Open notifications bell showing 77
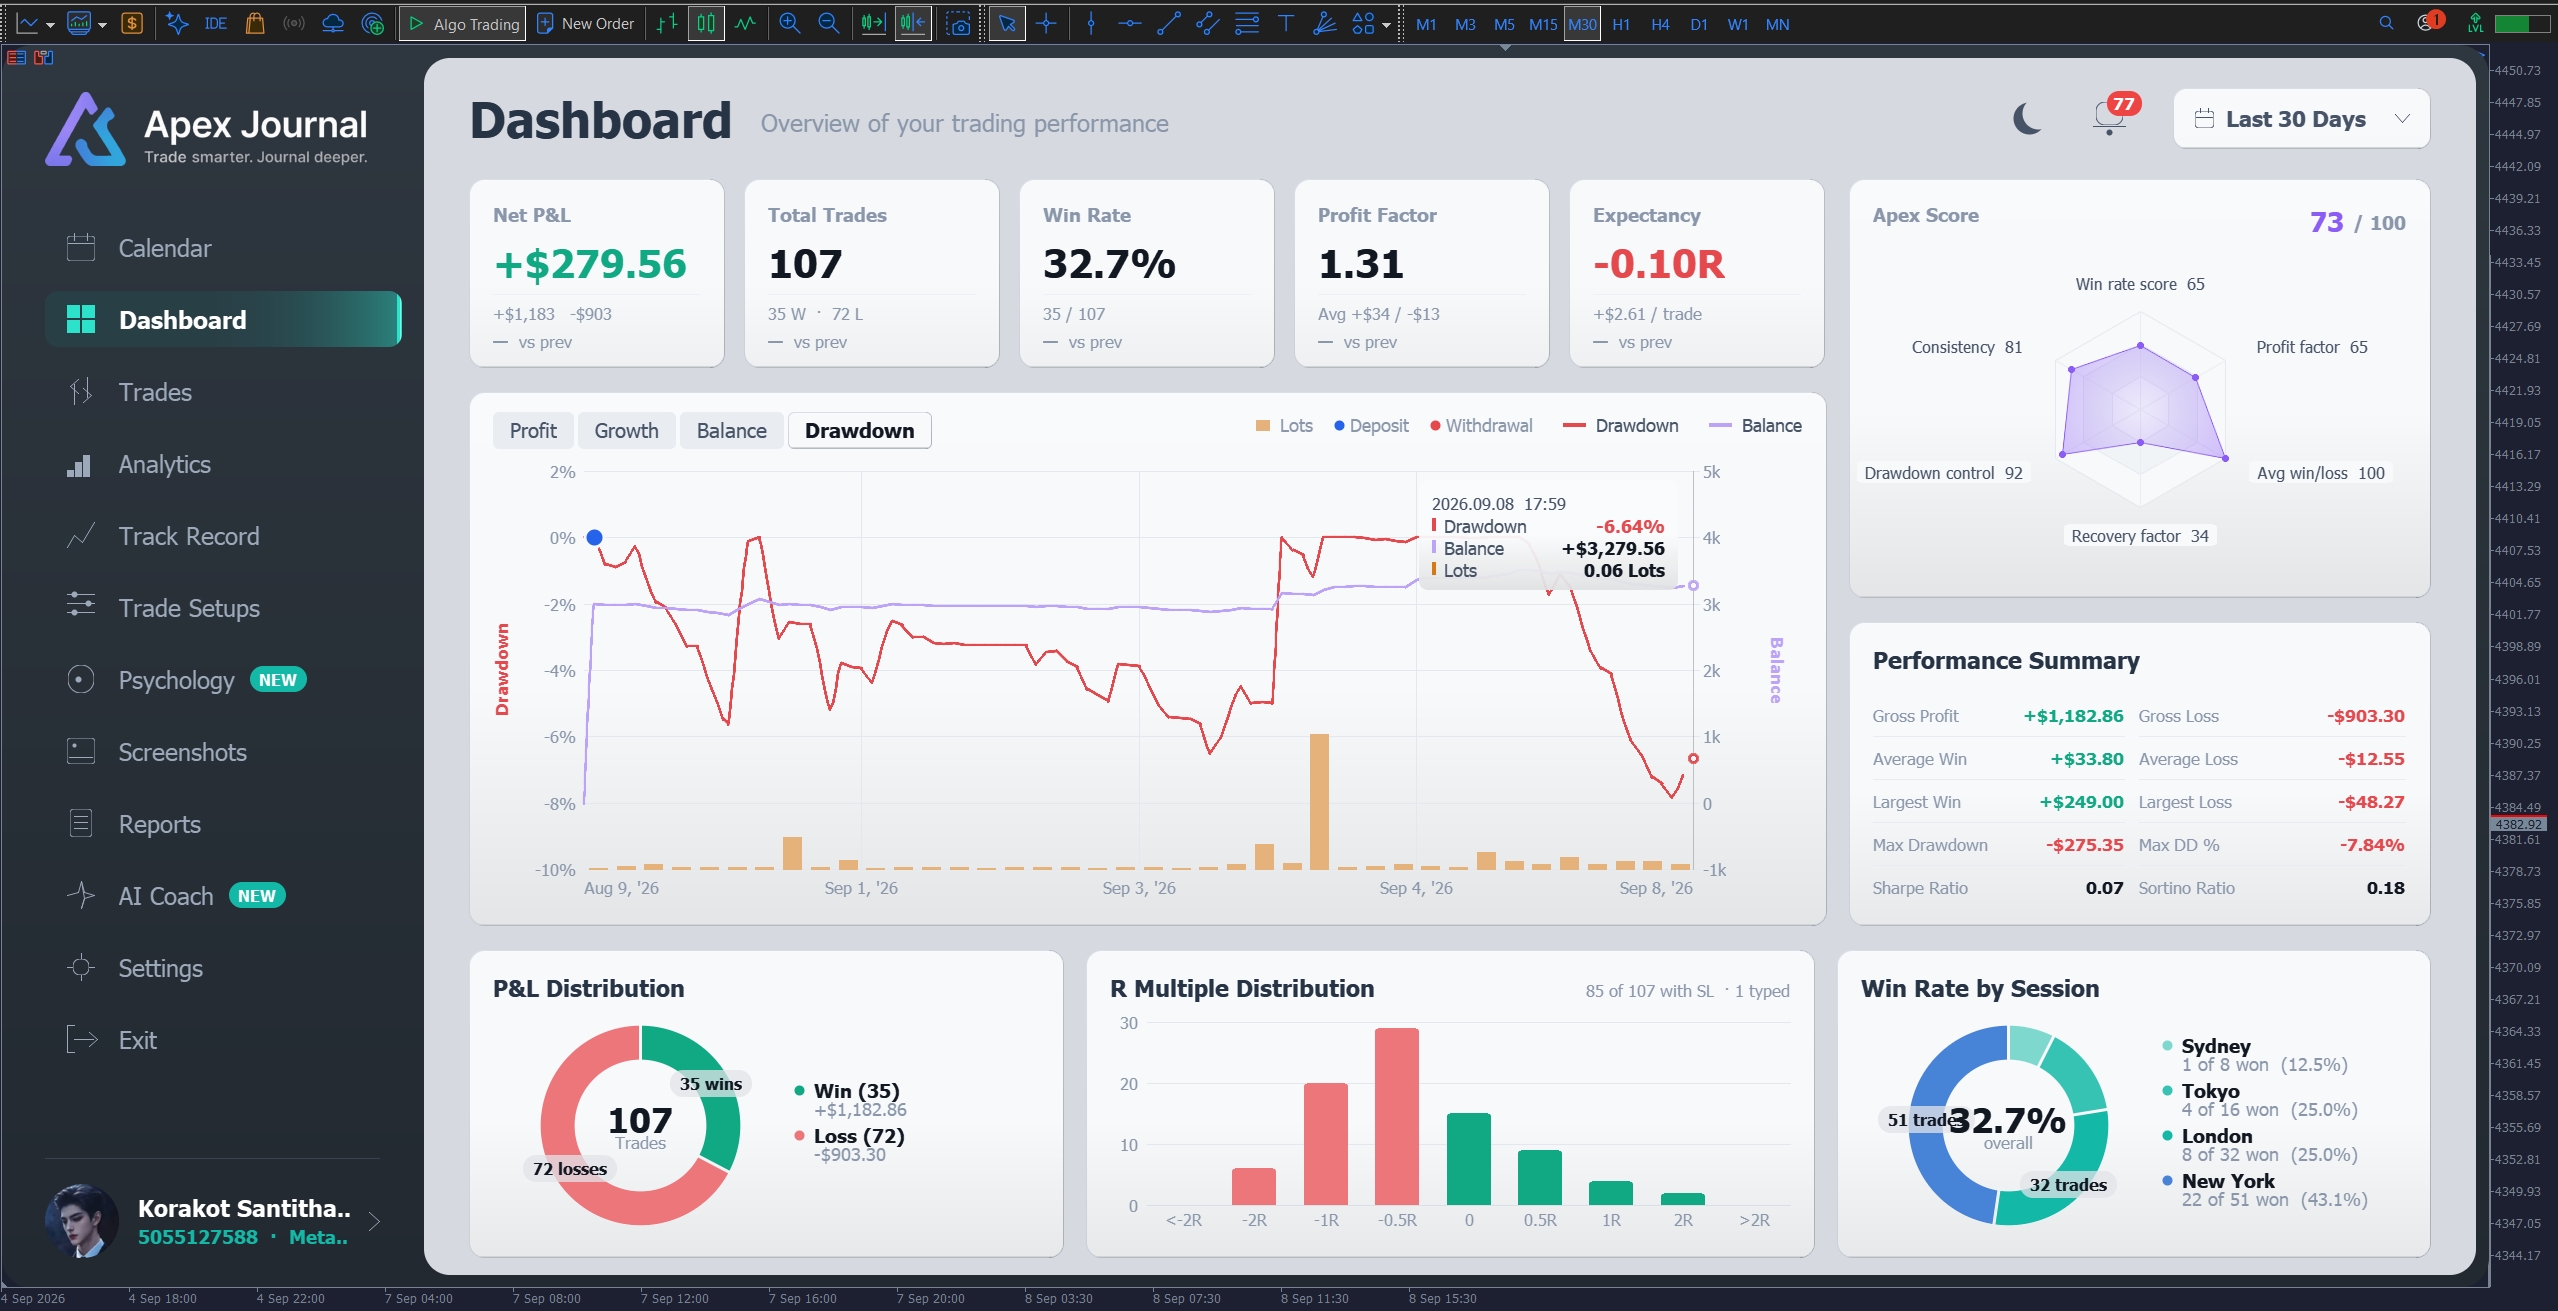The image size is (2558, 1311). (2112, 116)
